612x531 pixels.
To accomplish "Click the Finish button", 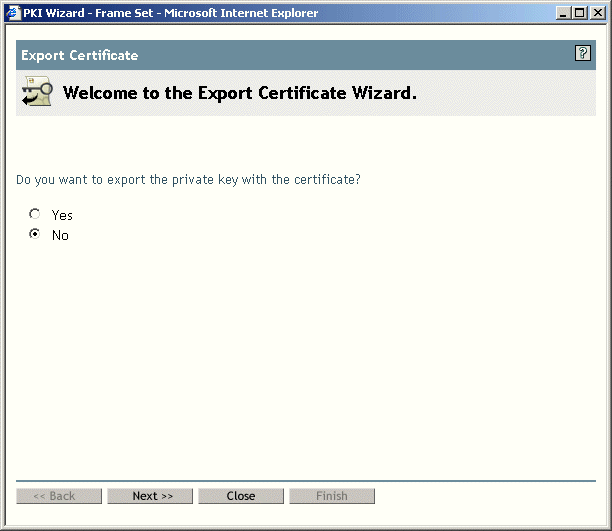I will (332, 496).
